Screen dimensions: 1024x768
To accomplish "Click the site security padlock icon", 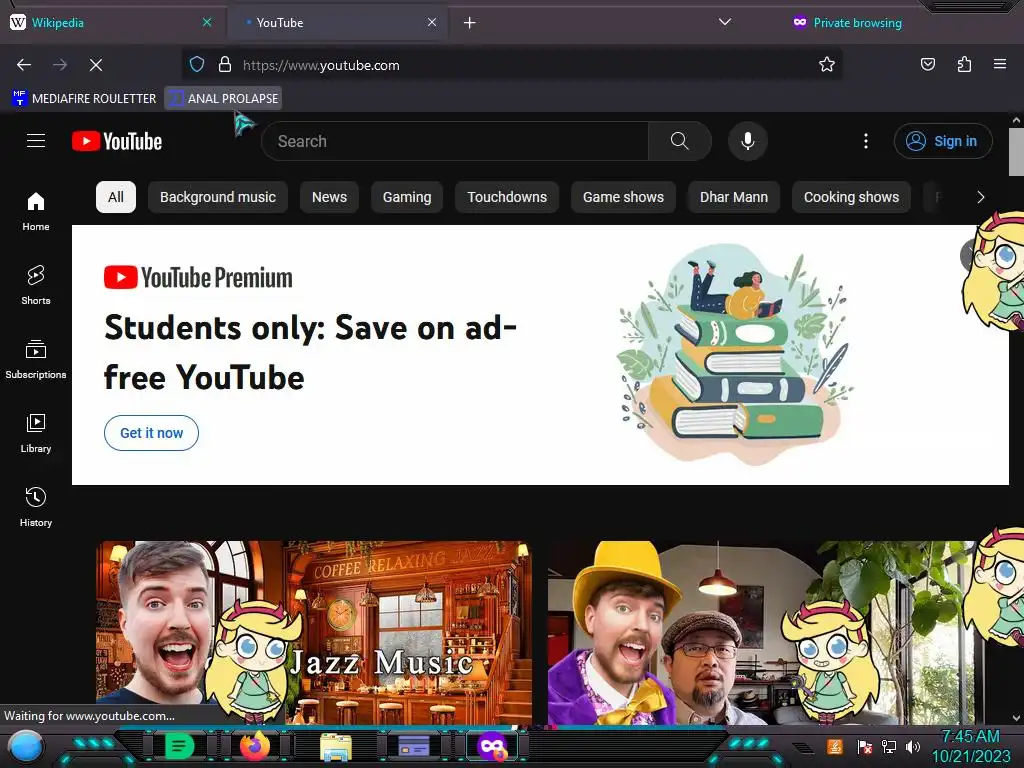I will pos(225,64).
